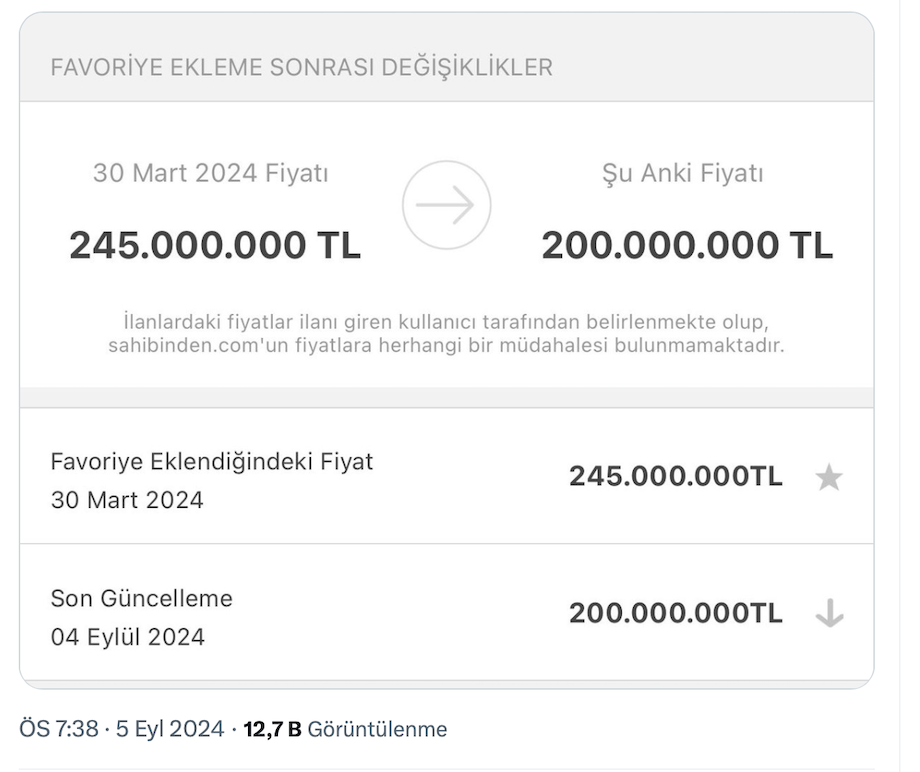Click the '12,7 B' view count
The height and width of the screenshot is (772, 920).
(x=272, y=730)
